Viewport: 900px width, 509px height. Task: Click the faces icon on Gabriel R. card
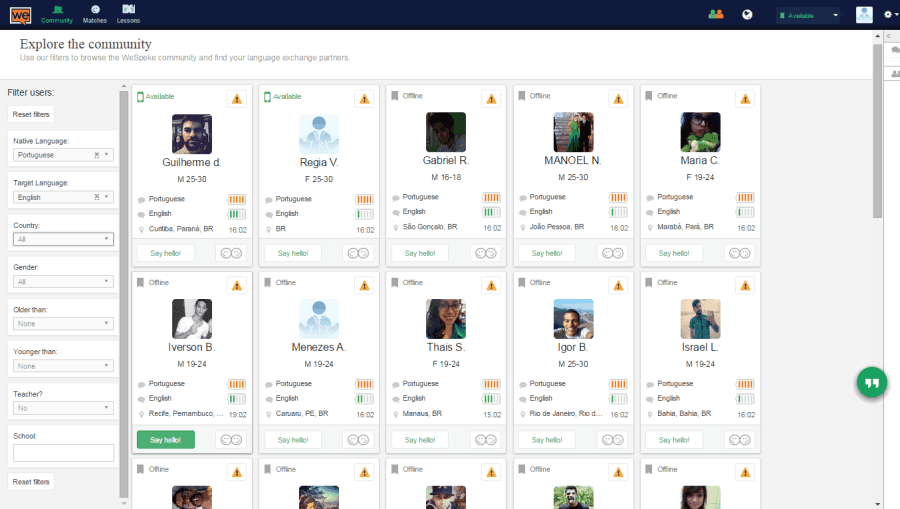click(x=486, y=253)
